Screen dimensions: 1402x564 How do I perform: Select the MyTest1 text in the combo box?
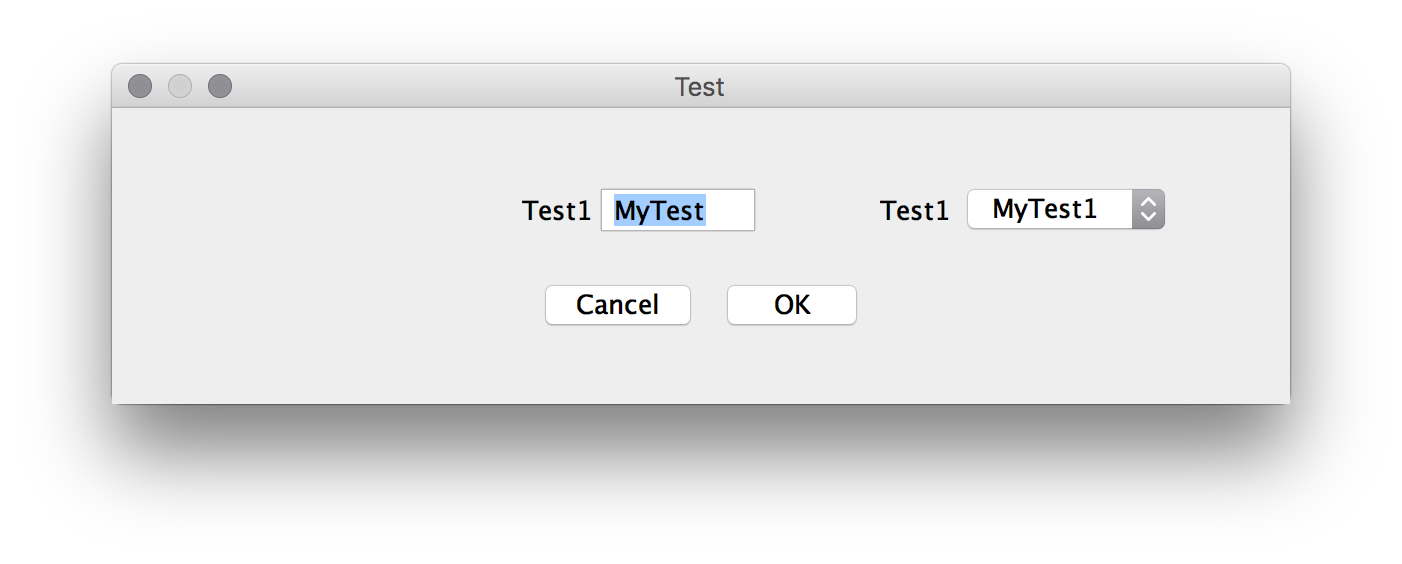1044,209
